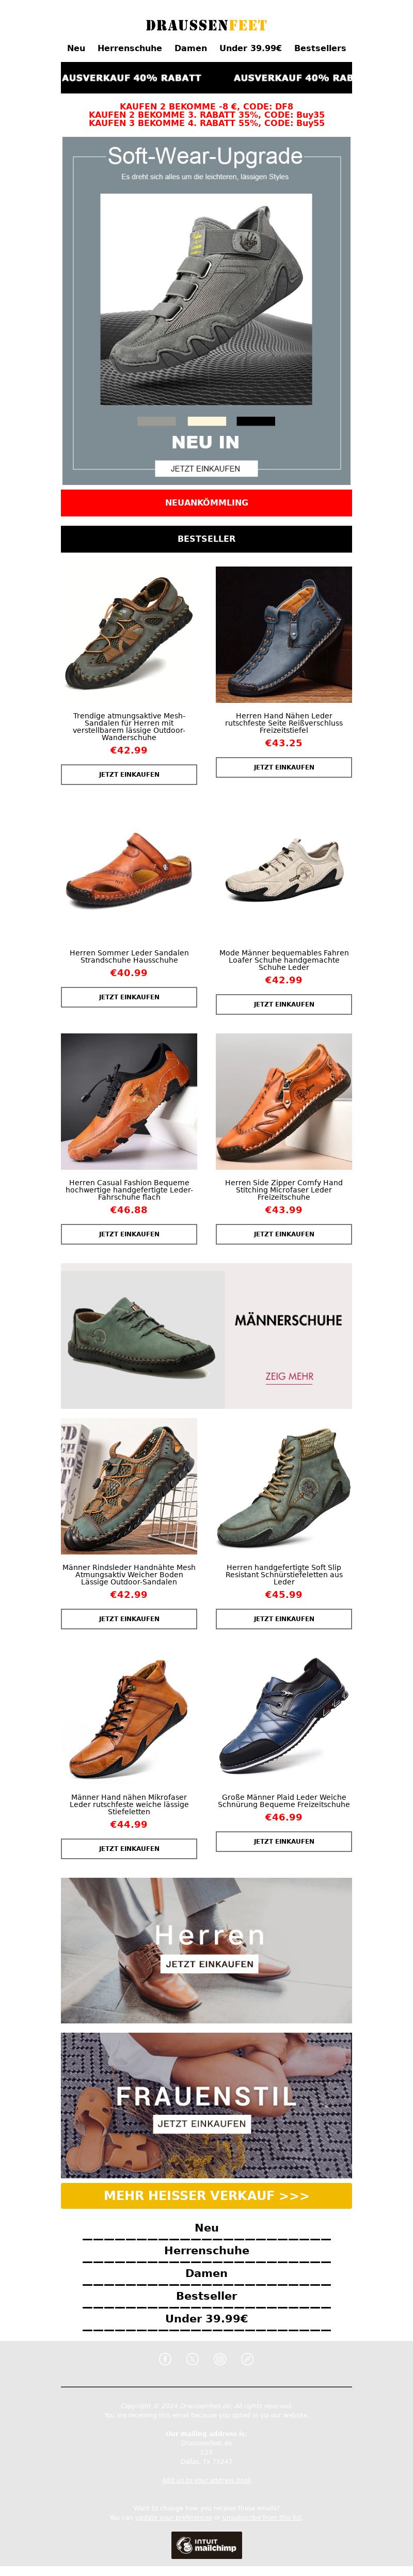Open the Twitter icon in the footer
Image resolution: width=413 pixels, height=2576 pixels.
193,2358
